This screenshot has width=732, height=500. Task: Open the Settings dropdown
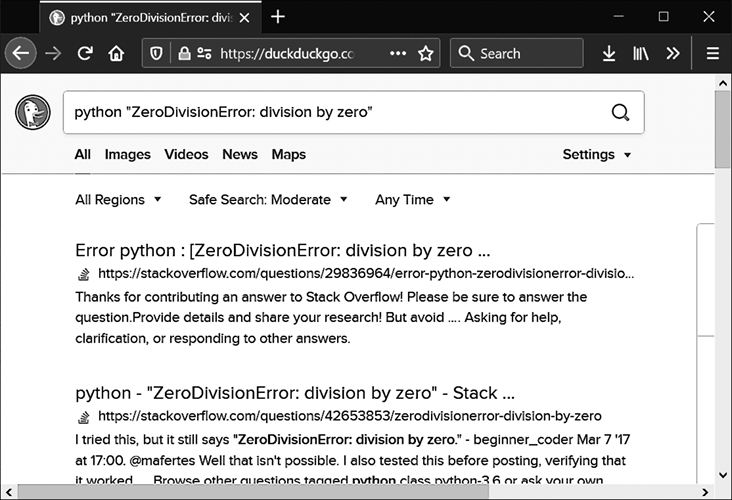[597, 155]
